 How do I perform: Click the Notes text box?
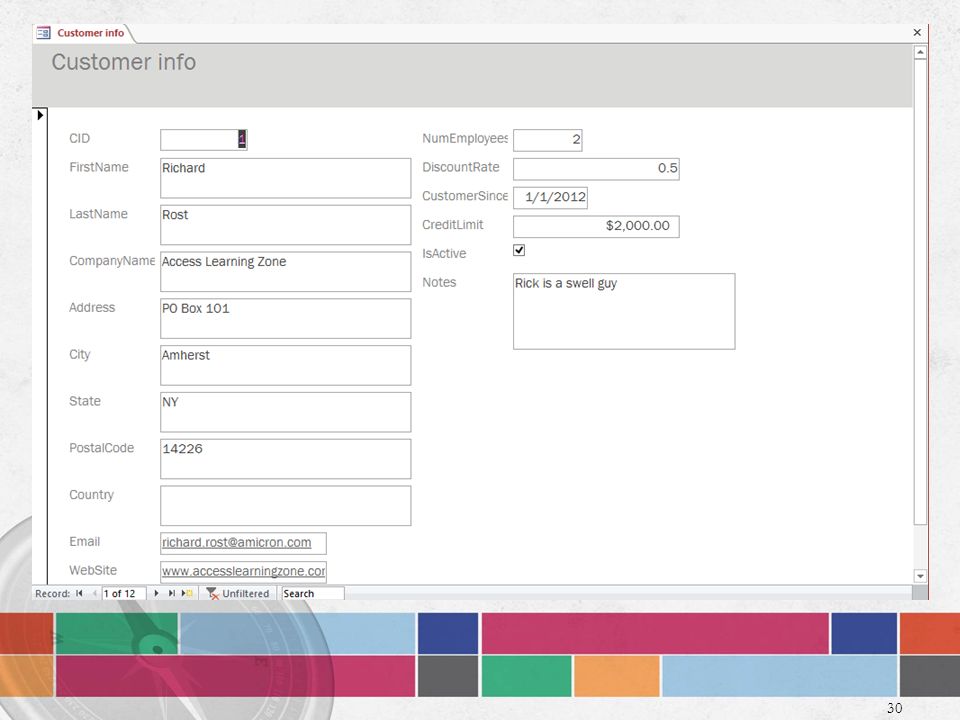tap(624, 311)
